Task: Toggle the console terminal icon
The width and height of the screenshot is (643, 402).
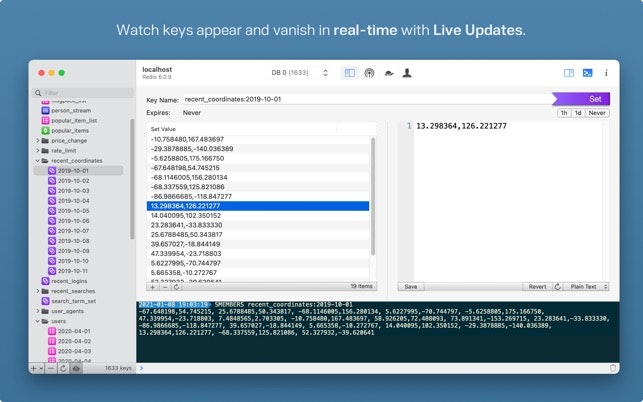Action: tap(588, 73)
